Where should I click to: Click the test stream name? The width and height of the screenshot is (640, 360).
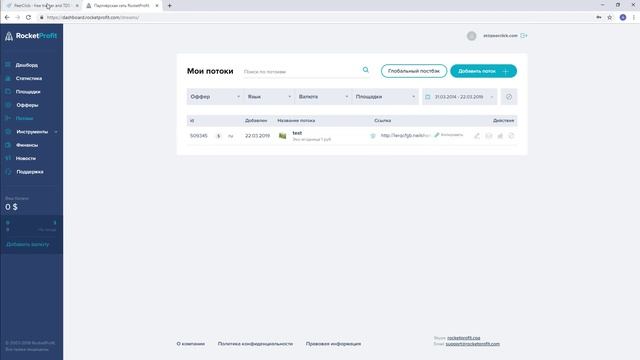297,133
